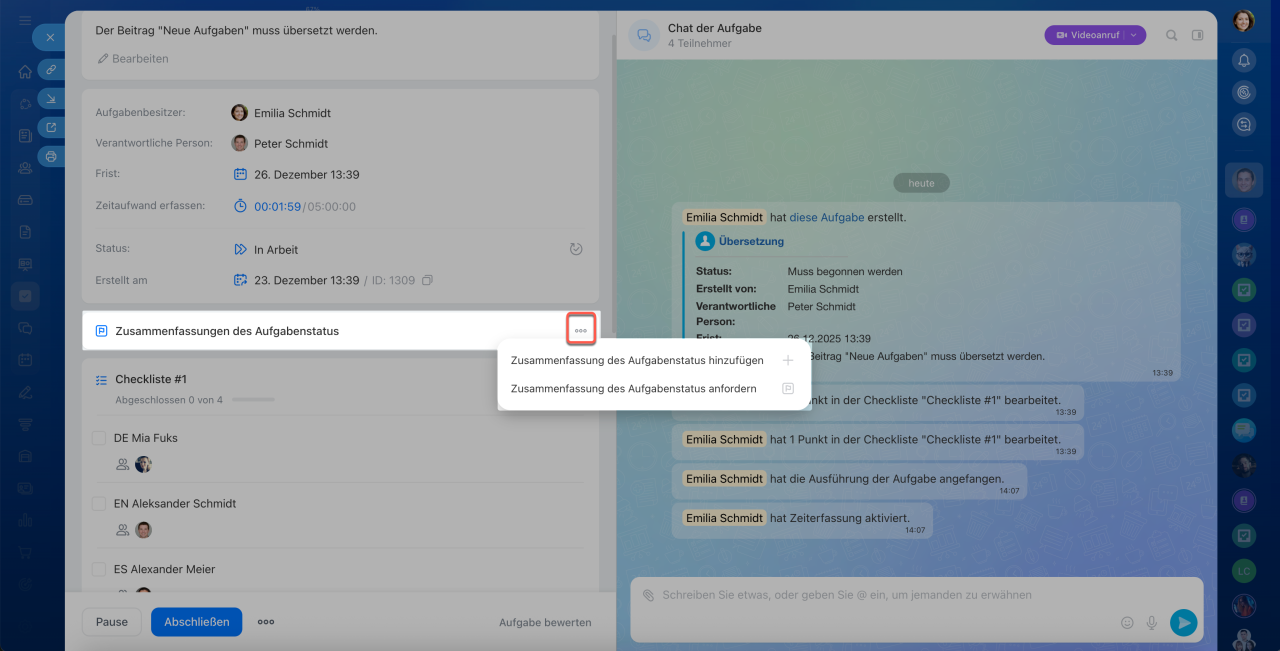Open the notifications bell
Screen dimensions: 1280x651
point(1244,60)
